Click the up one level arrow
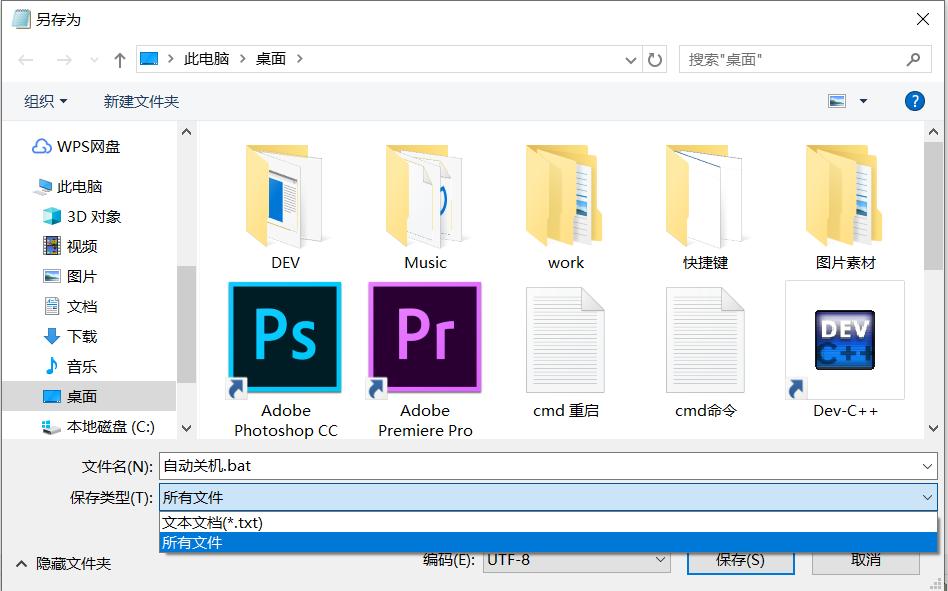Image resolution: width=948 pixels, height=591 pixels. click(120, 60)
